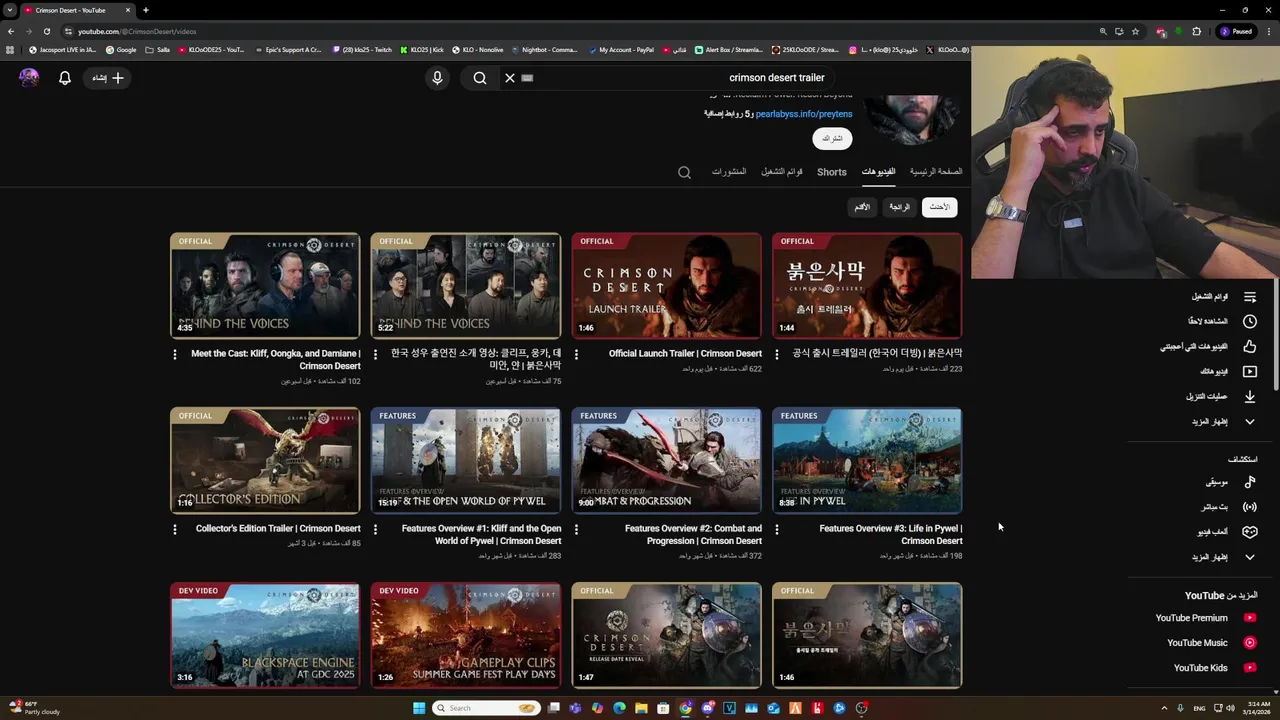Image resolution: width=1280 pixels, height=720 pixels.
Task: Open the Blackspace Engine at GDC 2025 thumbnail
Action: [265, 636]
